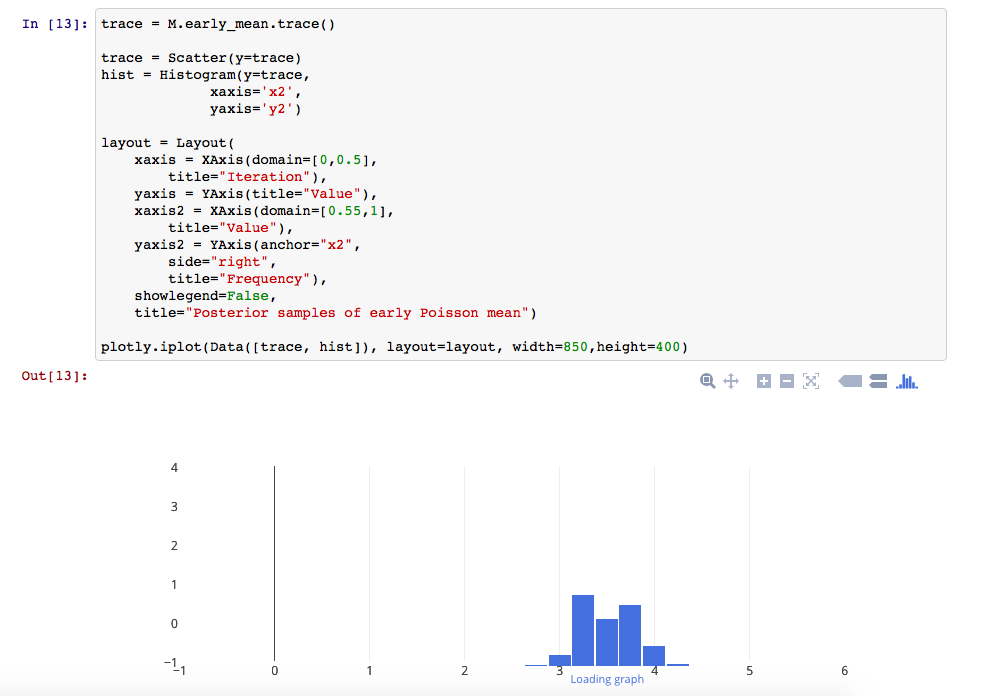Click the Zoom in plus button
Image resolution: width=992 pixels, height=696 pixels.
point(764,381)
